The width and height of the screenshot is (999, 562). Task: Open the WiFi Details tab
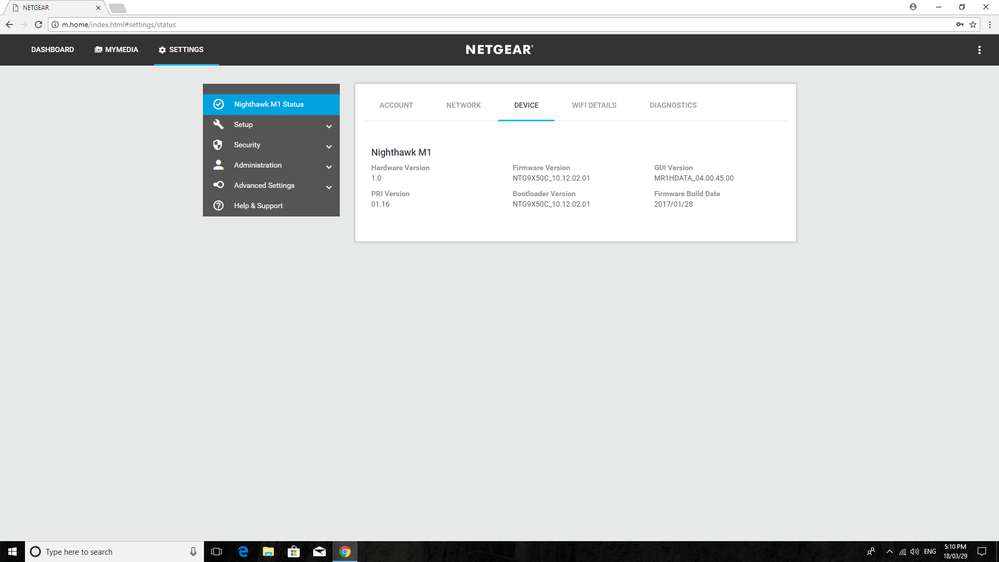coord(594,105)
